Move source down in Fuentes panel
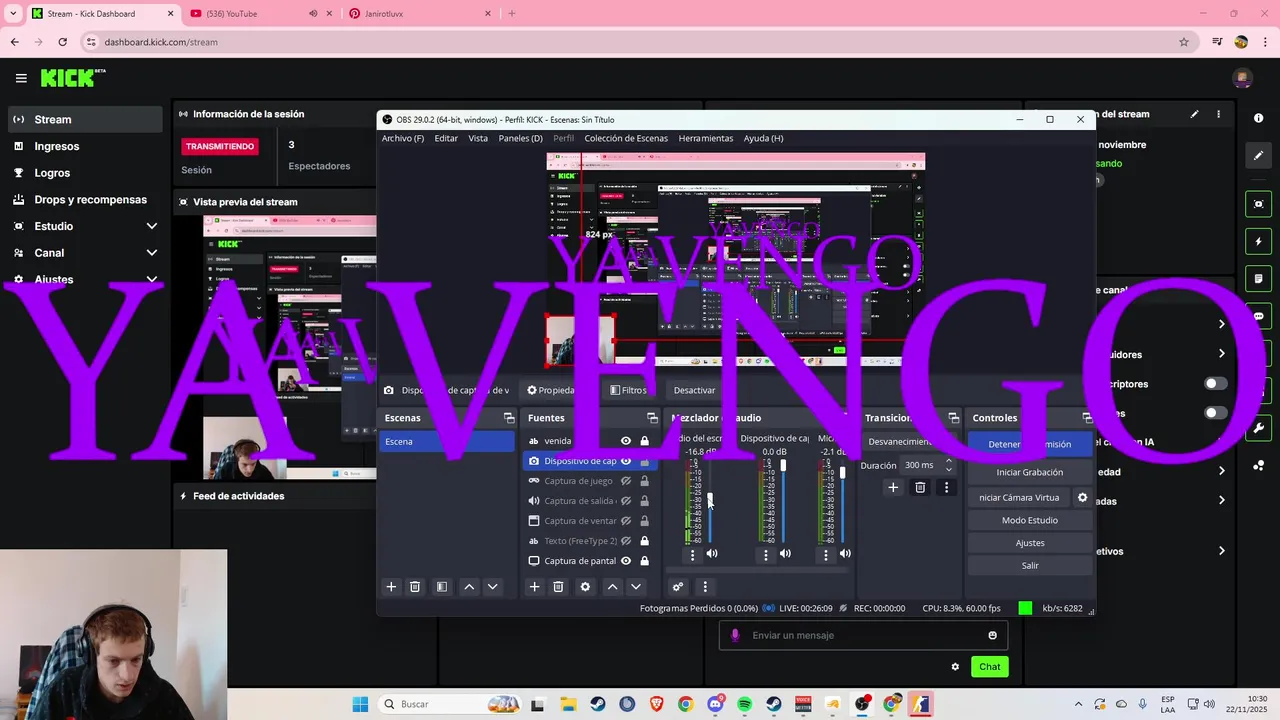The image size is (1280, 720). point(635,587)
